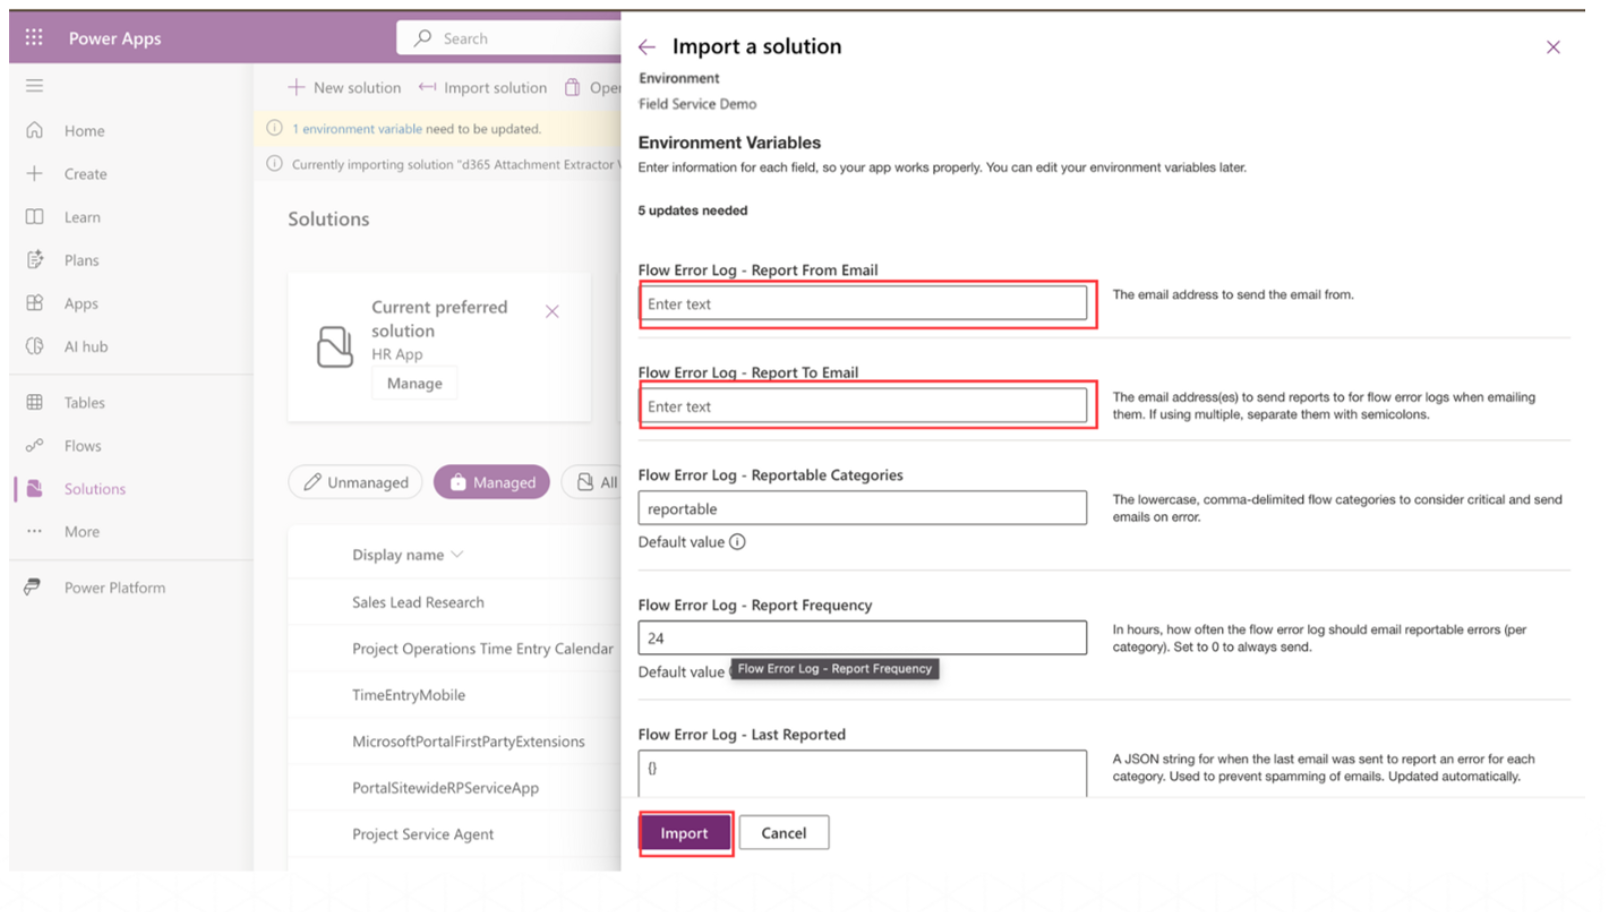Select the Unmanaged solutions filter
The width and height of the screenshot is (1606, 912).
coord(356,483)
